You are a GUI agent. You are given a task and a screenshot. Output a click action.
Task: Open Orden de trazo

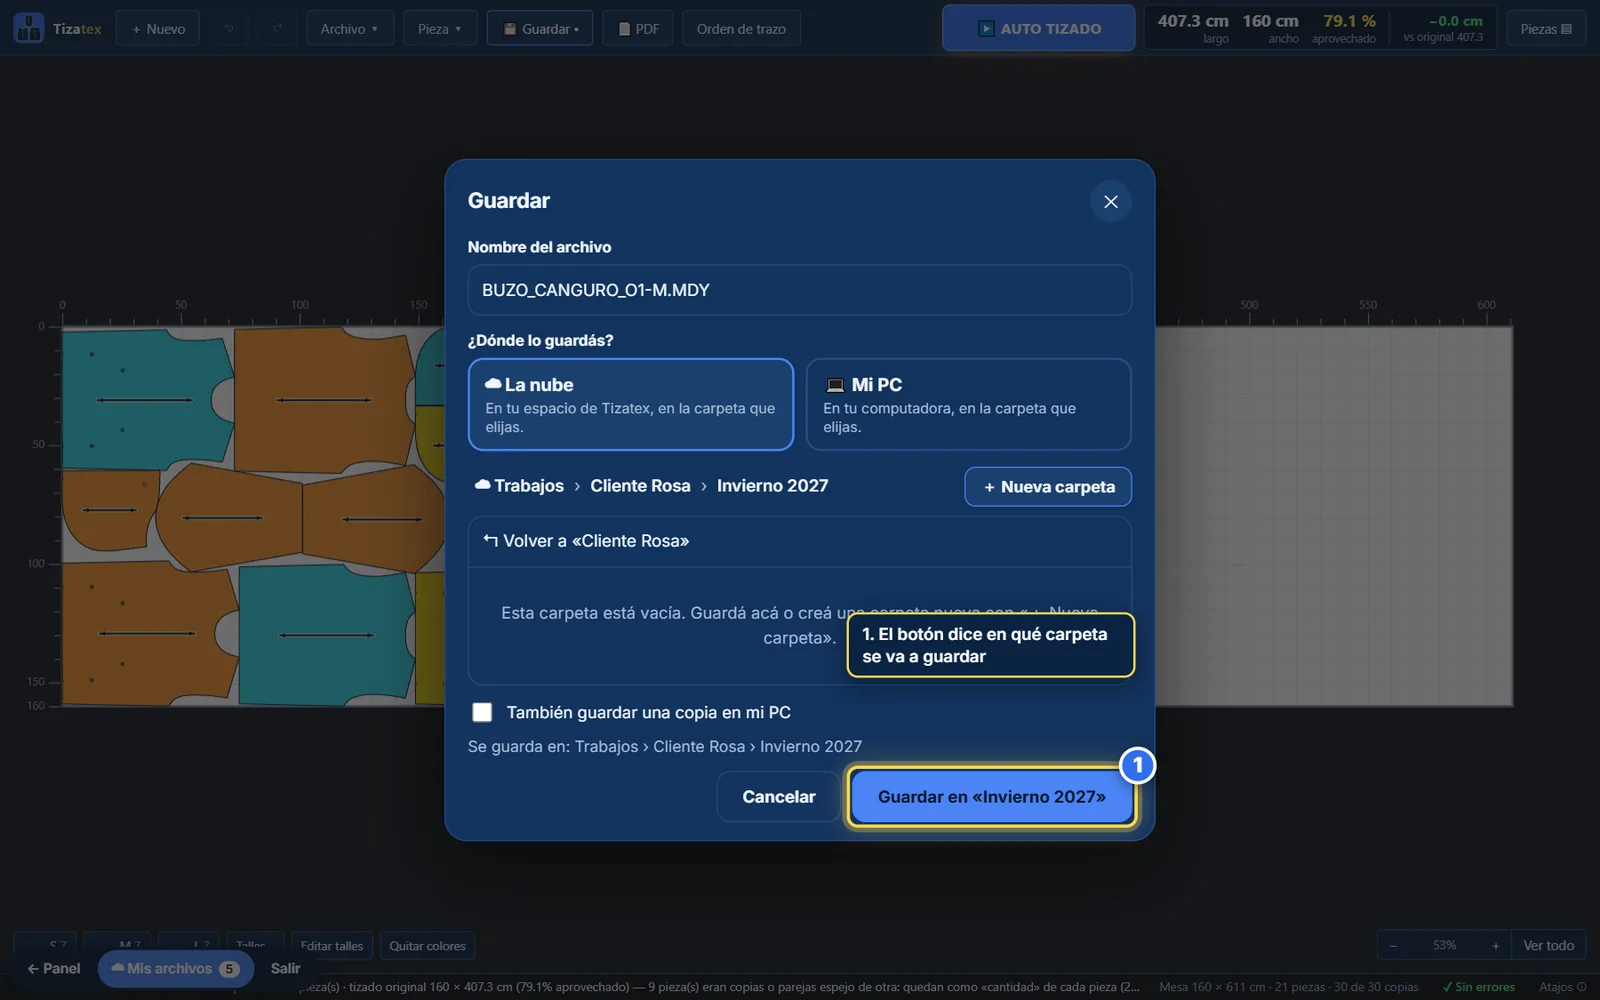point(741,29)
